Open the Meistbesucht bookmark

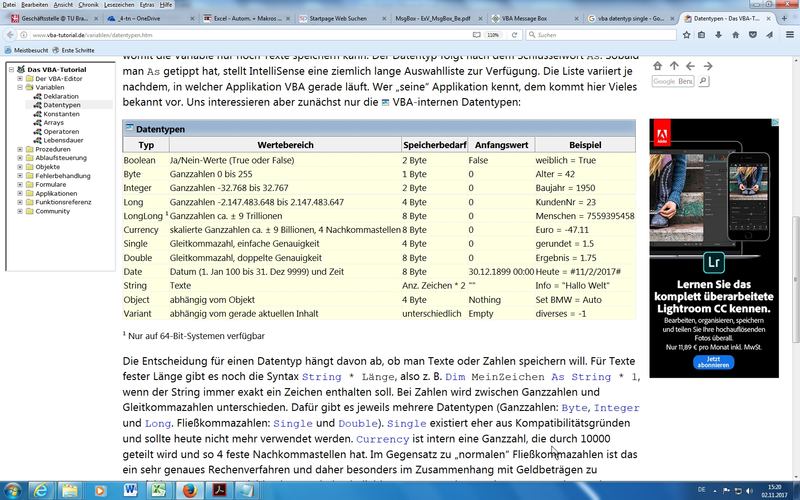28,48
